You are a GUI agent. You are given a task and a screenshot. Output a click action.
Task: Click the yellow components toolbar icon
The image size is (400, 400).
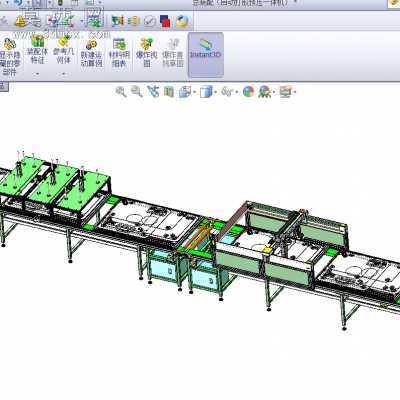pyautogui.click(x=133, y=21)
